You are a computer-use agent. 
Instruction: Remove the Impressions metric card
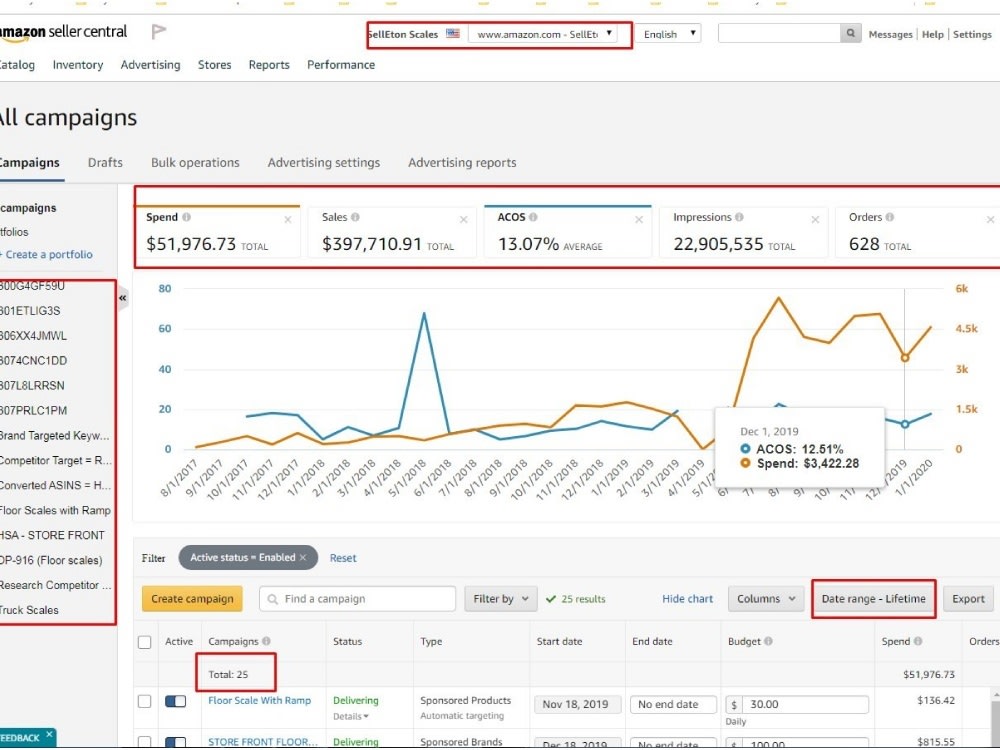pyautogui.click(x=815, y=219)
